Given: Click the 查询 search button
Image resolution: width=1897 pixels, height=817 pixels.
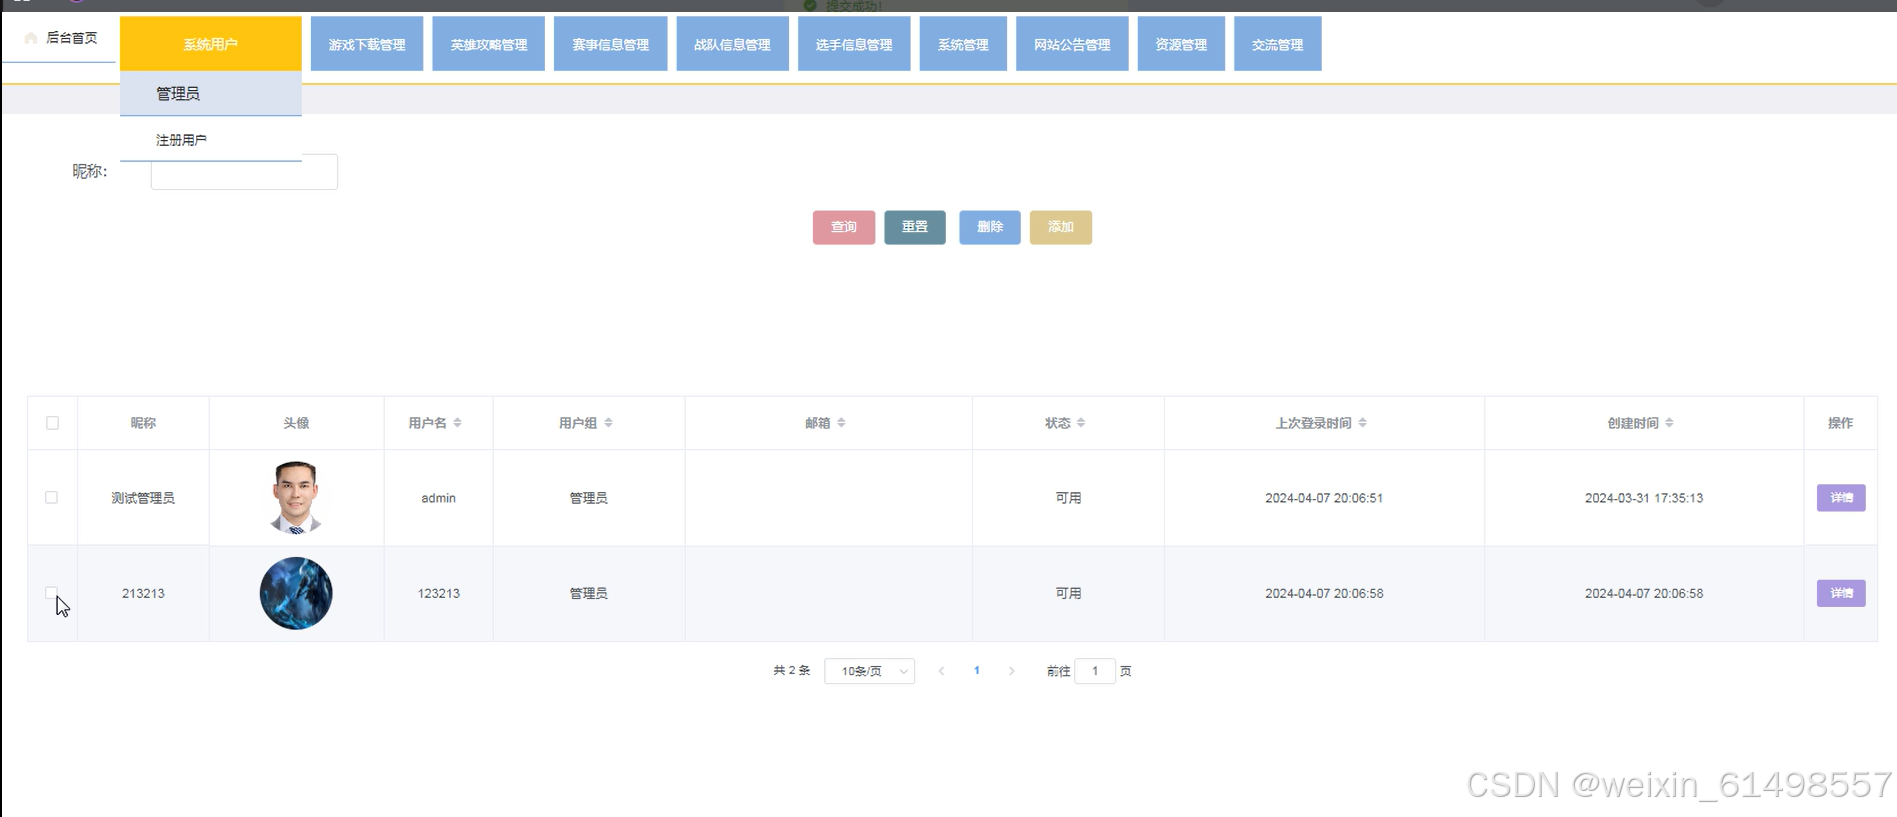Looking at the screenshot, I should pos(844,227).
